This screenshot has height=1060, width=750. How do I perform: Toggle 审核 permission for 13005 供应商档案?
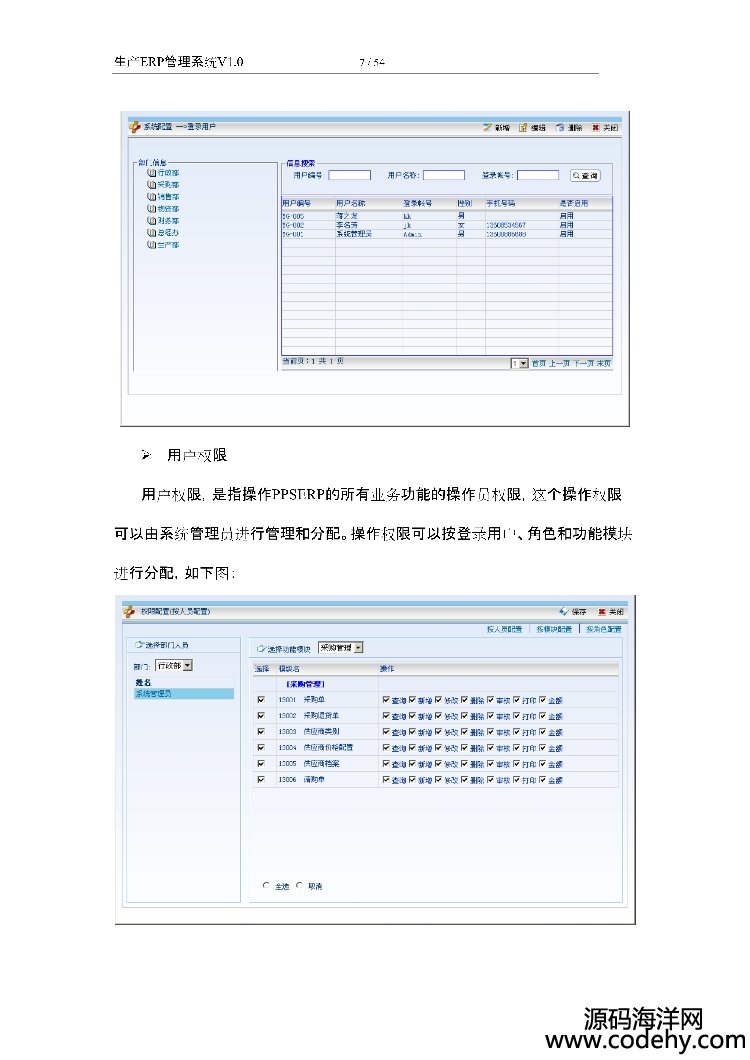tap(490, 764)
